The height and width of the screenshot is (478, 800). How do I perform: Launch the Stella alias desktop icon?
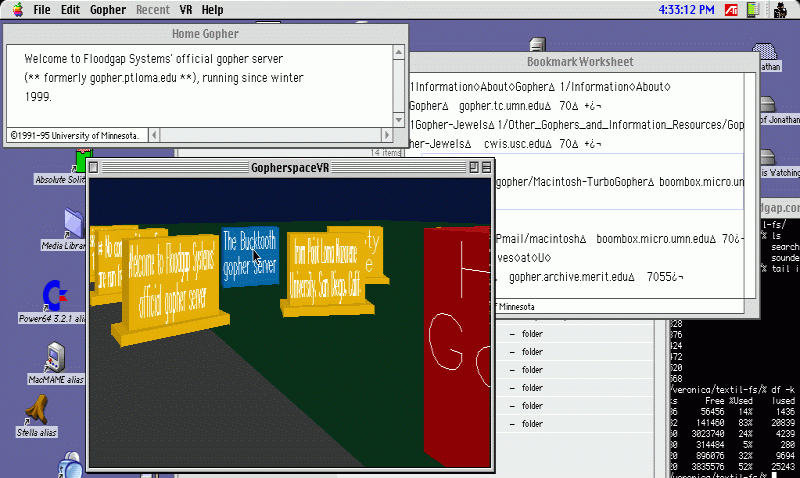click(39, 408)
